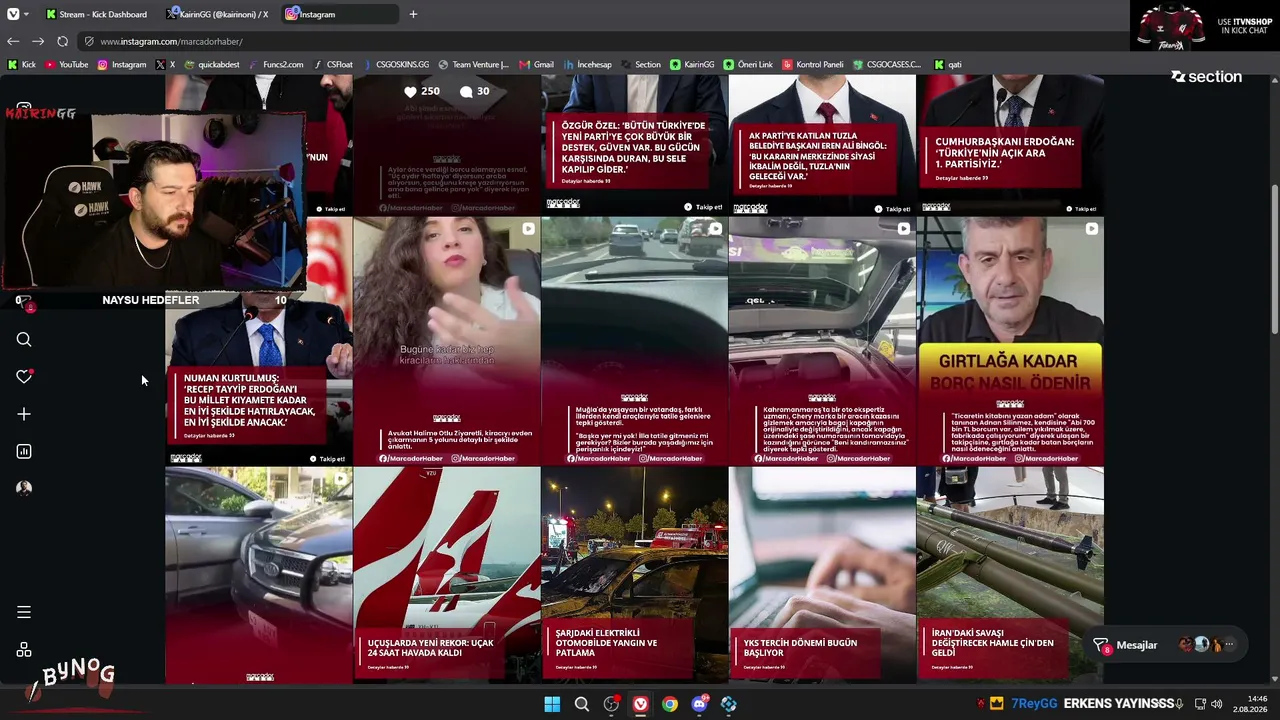Open the qati bookmark

point(947,64)
